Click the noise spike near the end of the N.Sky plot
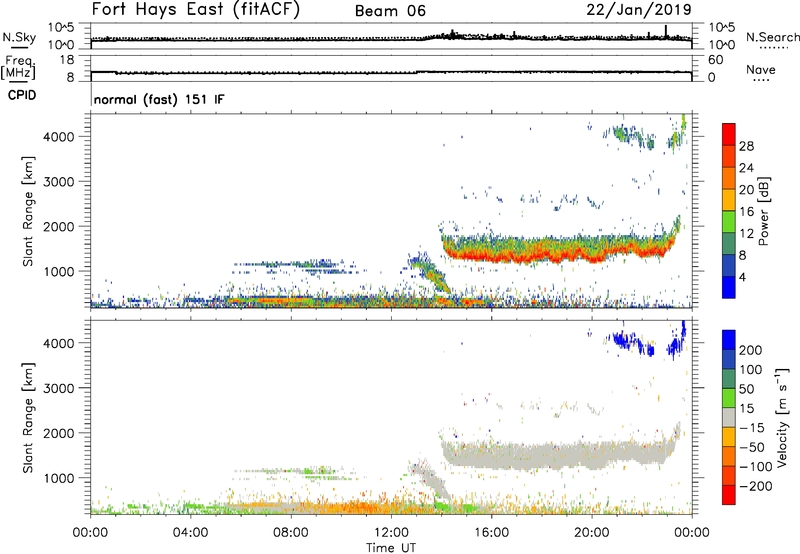The image size is (800, 554). pos(666,31)
